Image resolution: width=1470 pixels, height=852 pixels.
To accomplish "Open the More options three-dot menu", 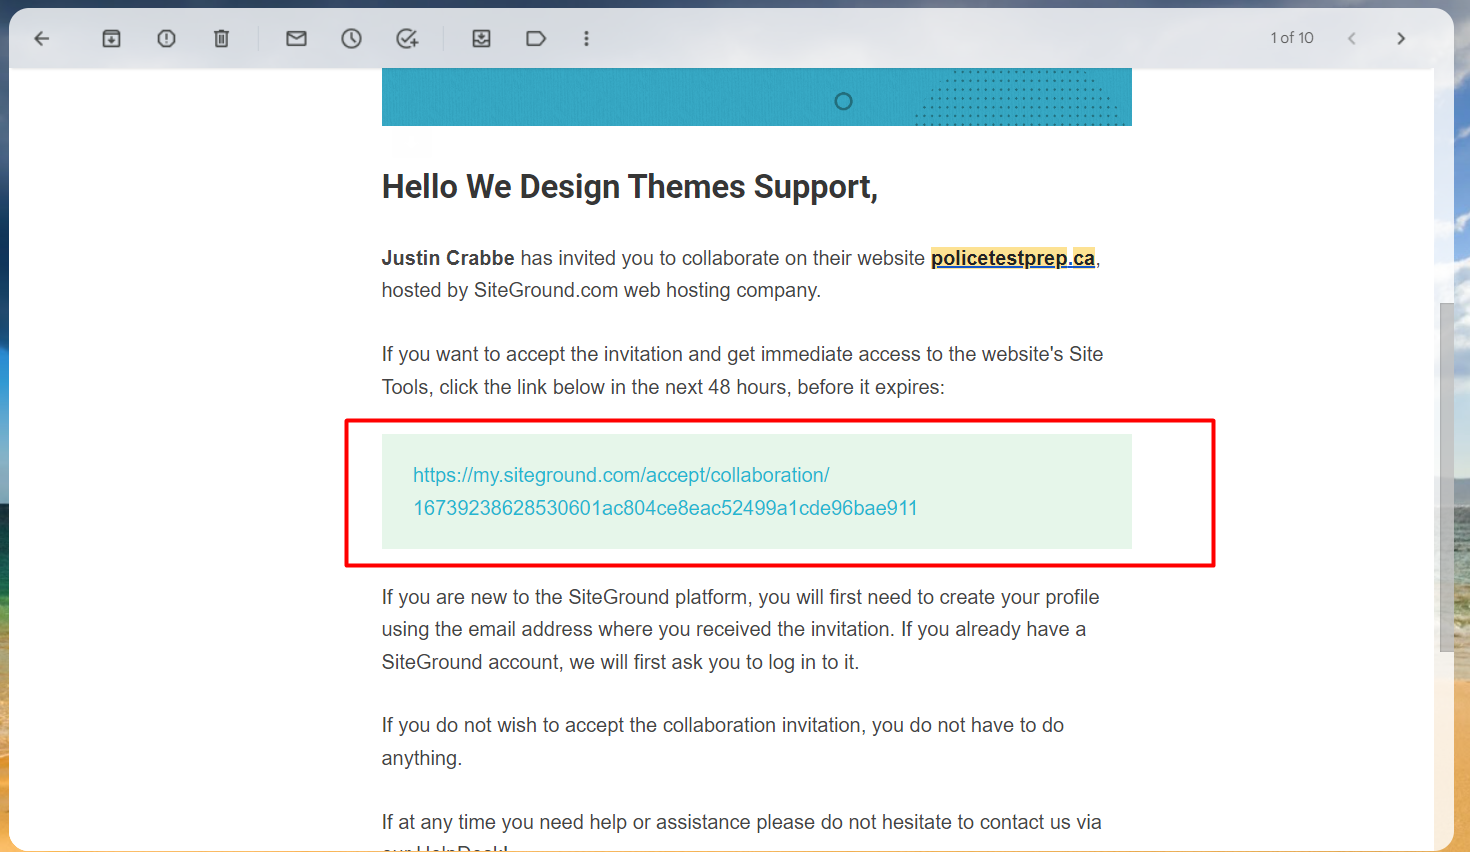I will (x=586, y=39).
